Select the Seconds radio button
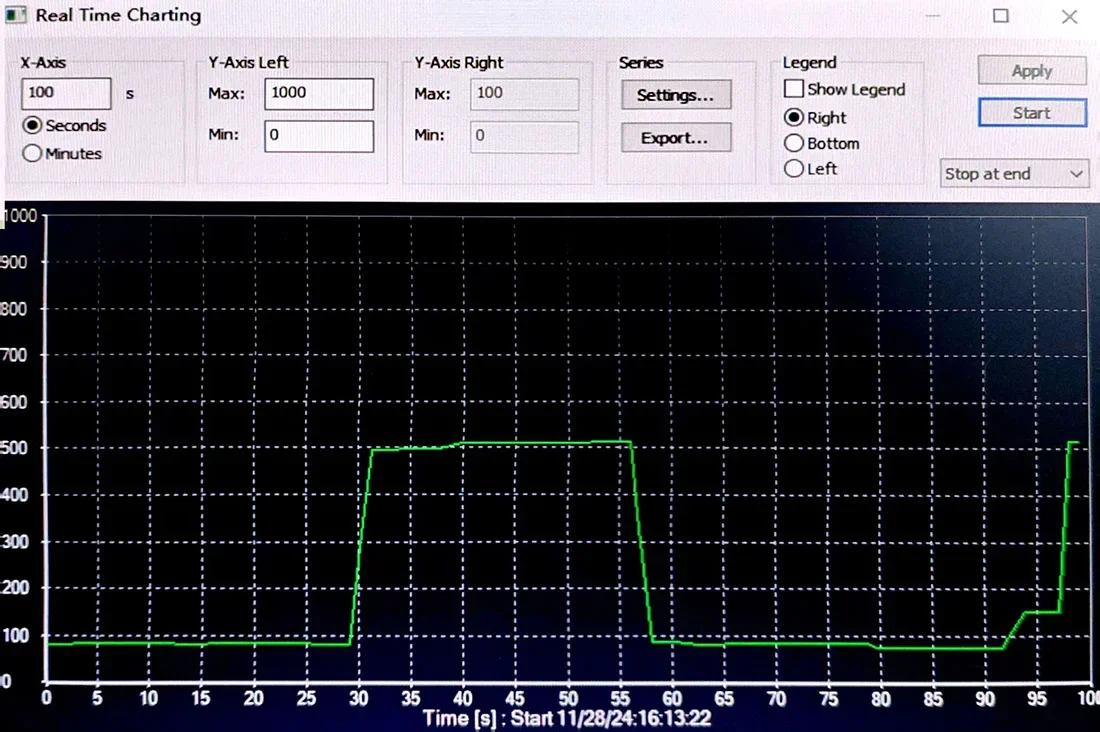The image size is (1100, 732). [x=32, y=126]
